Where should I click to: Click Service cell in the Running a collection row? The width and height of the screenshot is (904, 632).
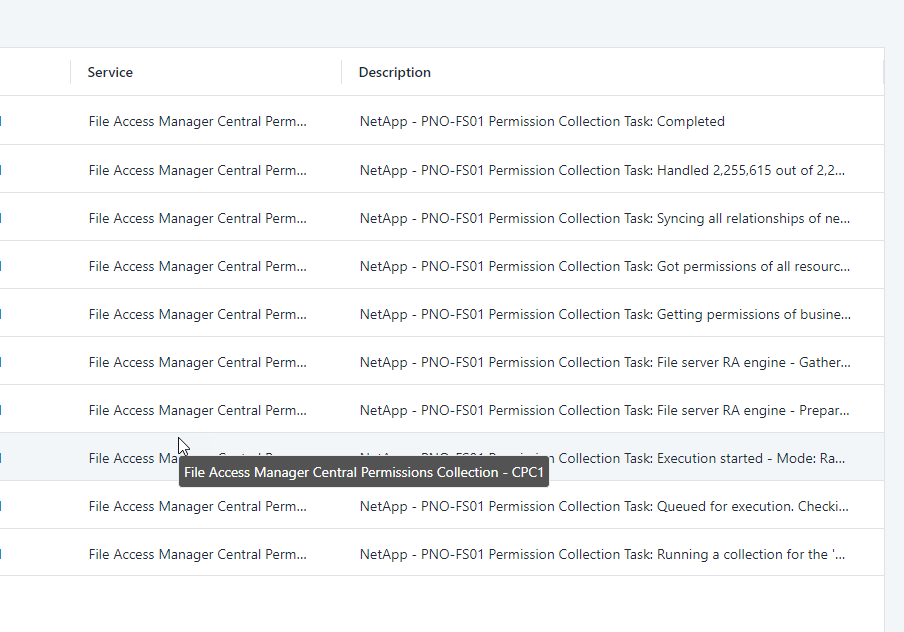[197, 554]
